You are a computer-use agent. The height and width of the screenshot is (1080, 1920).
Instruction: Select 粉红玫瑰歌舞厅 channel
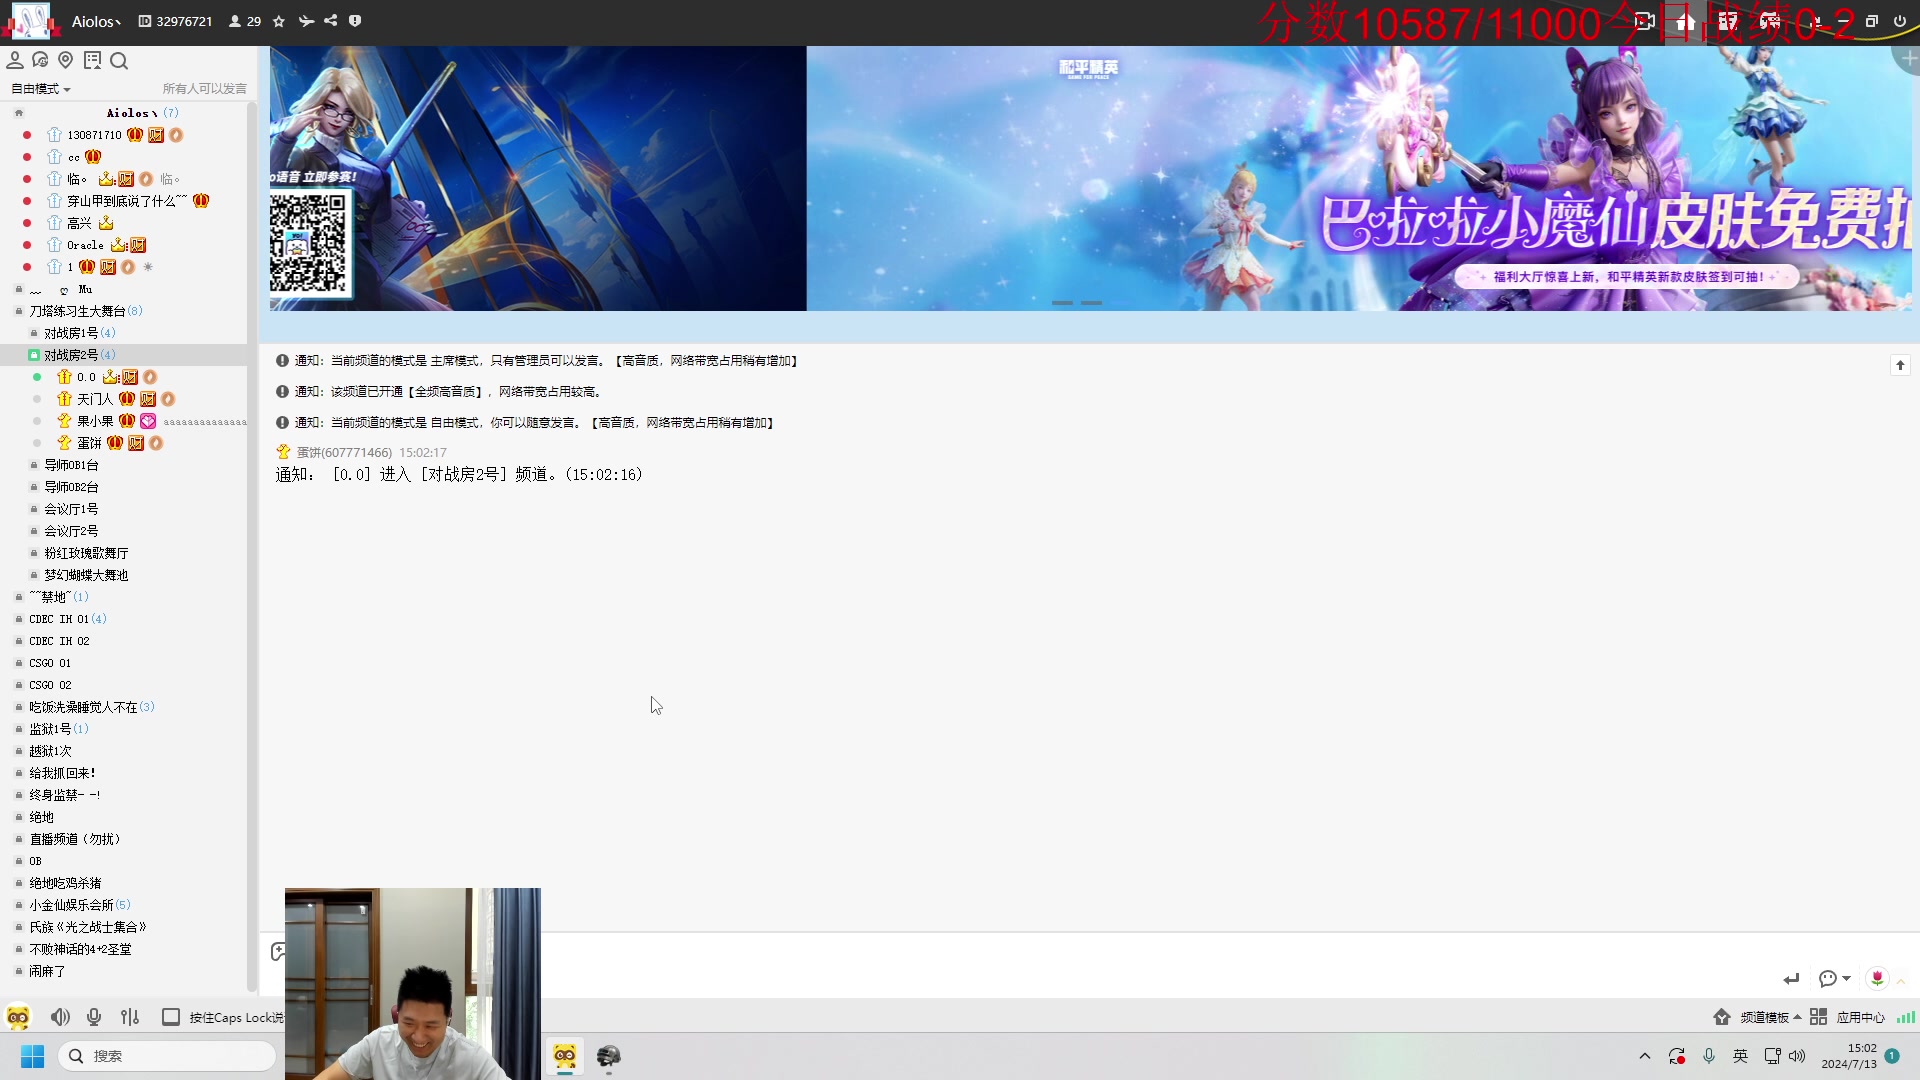(86, 553)
